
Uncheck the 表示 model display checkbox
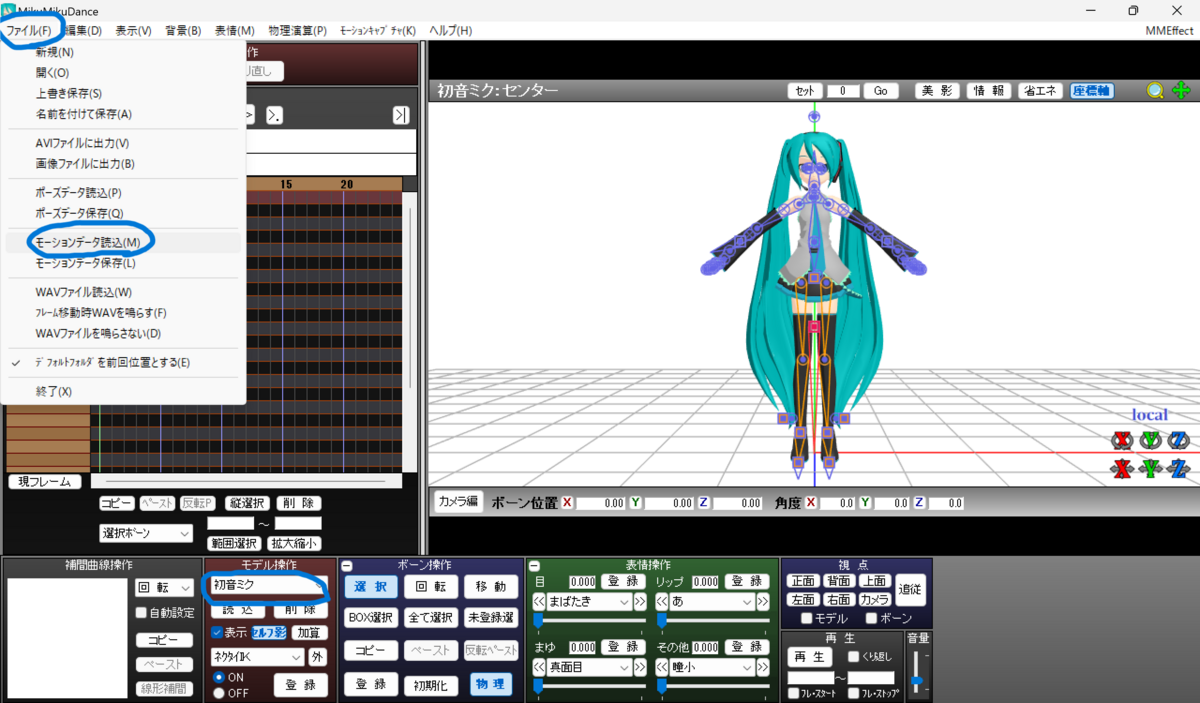point(217,632)
